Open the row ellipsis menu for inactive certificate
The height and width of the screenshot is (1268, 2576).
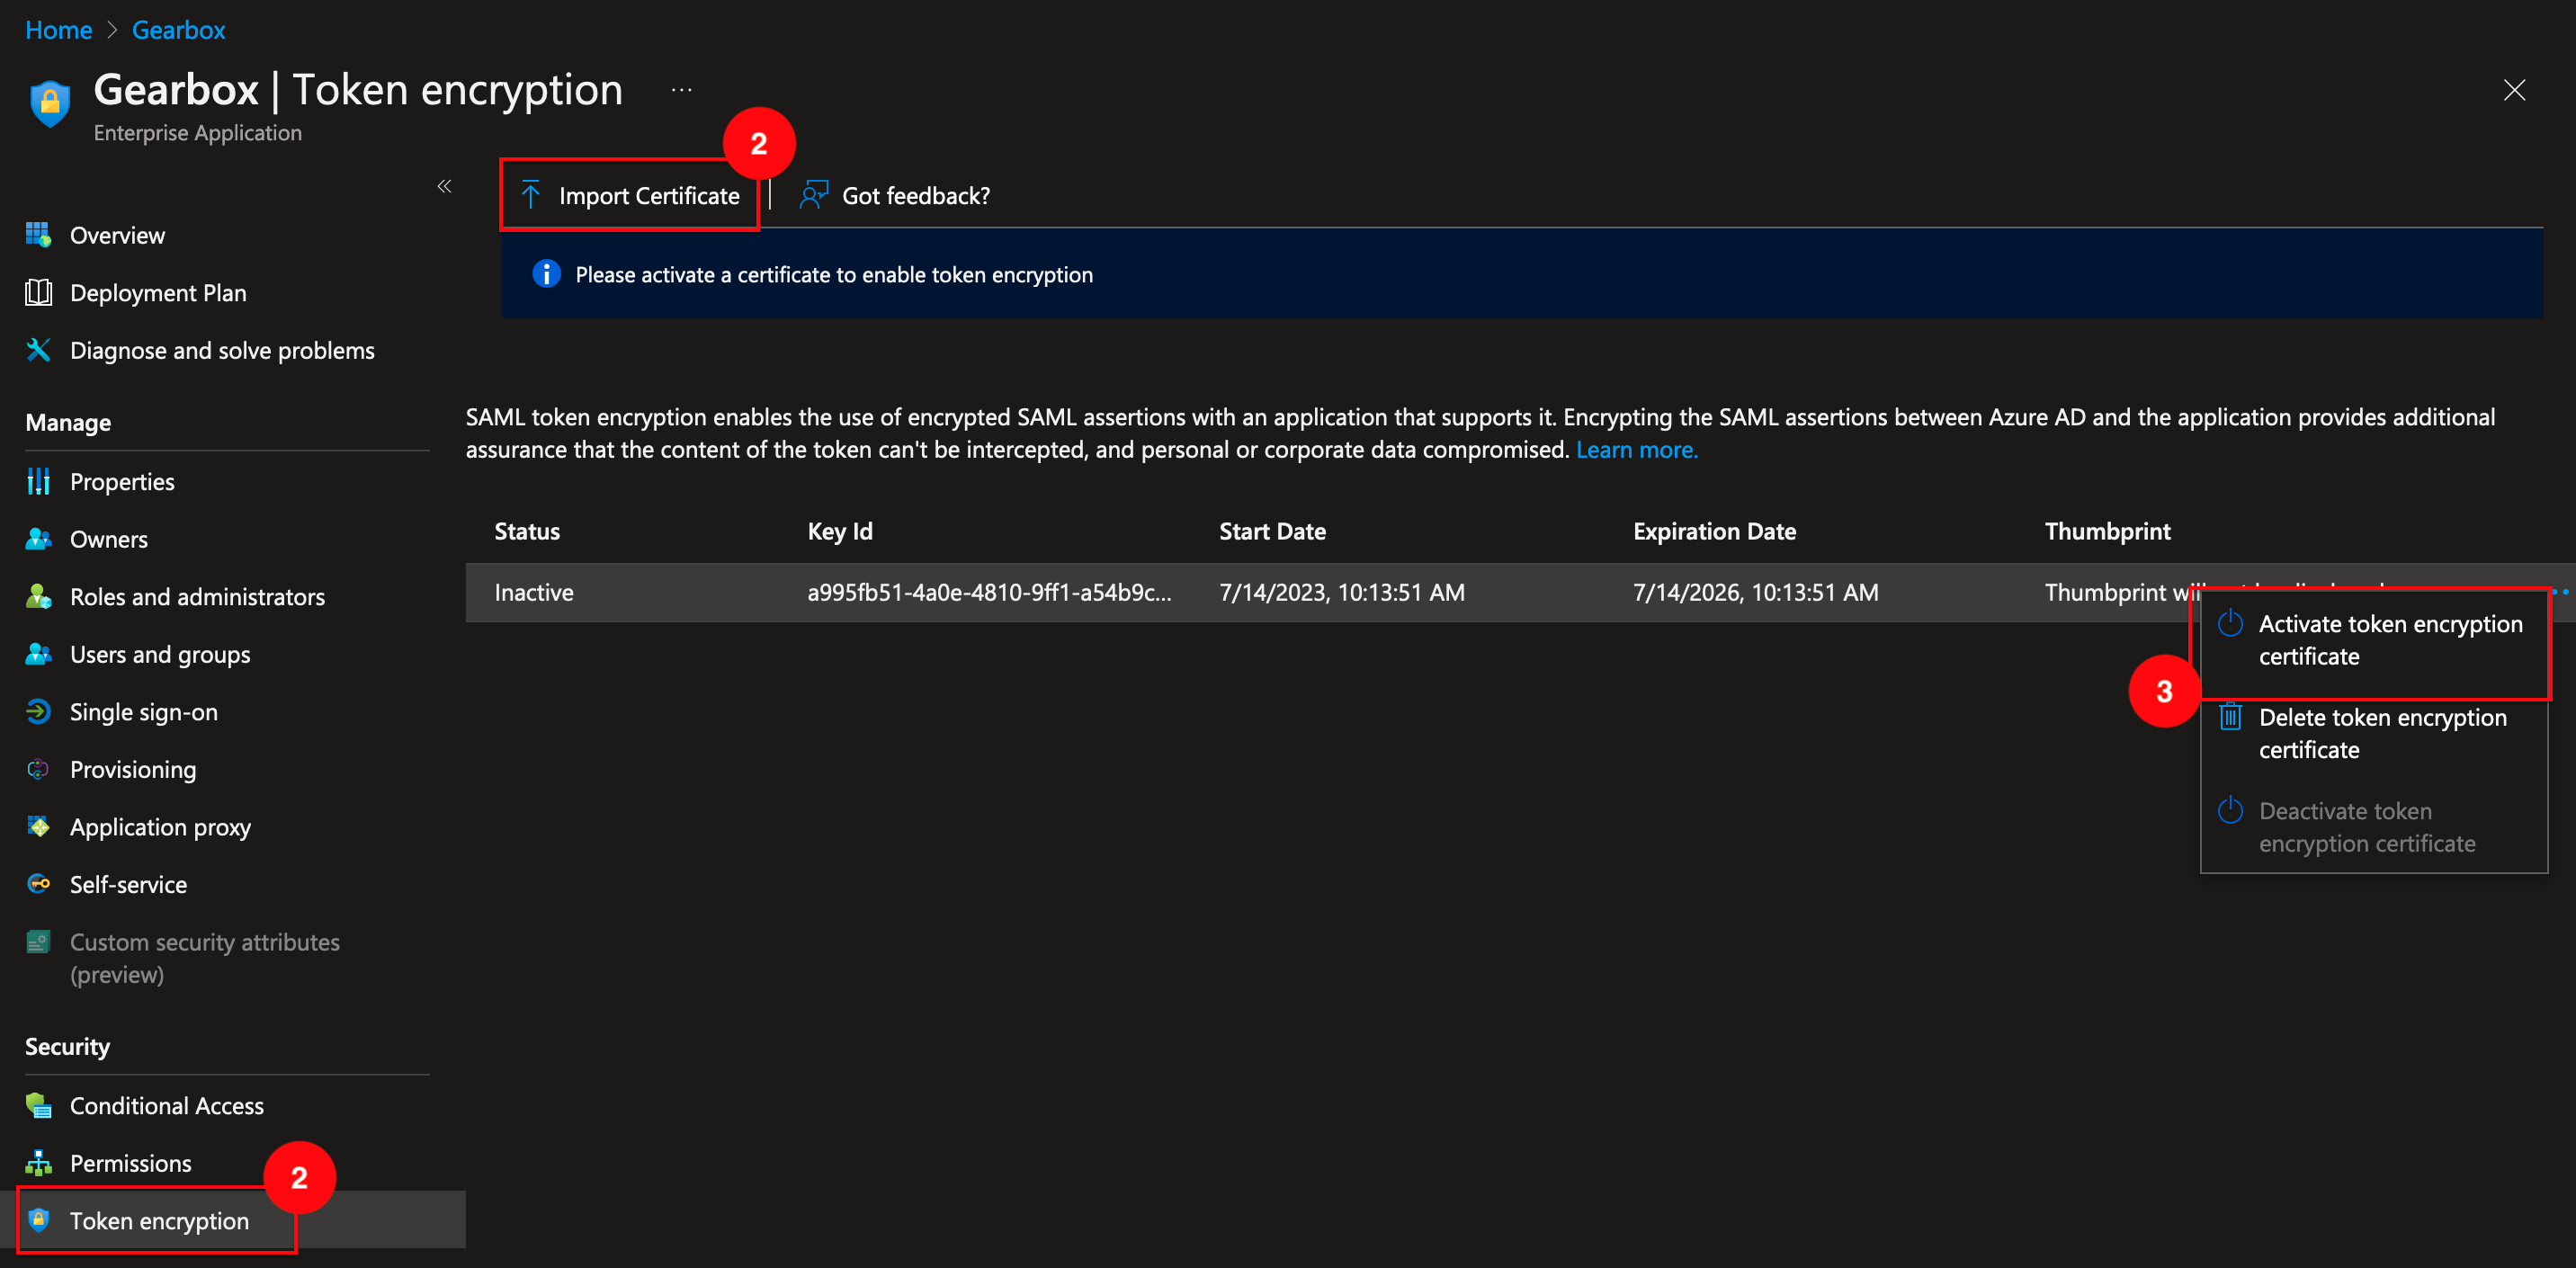[x=2561, y=592]
